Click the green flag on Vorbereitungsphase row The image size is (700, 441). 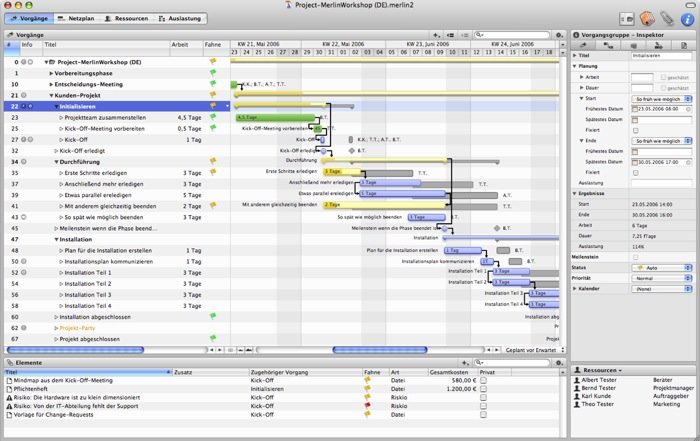(x=213, y=72)
